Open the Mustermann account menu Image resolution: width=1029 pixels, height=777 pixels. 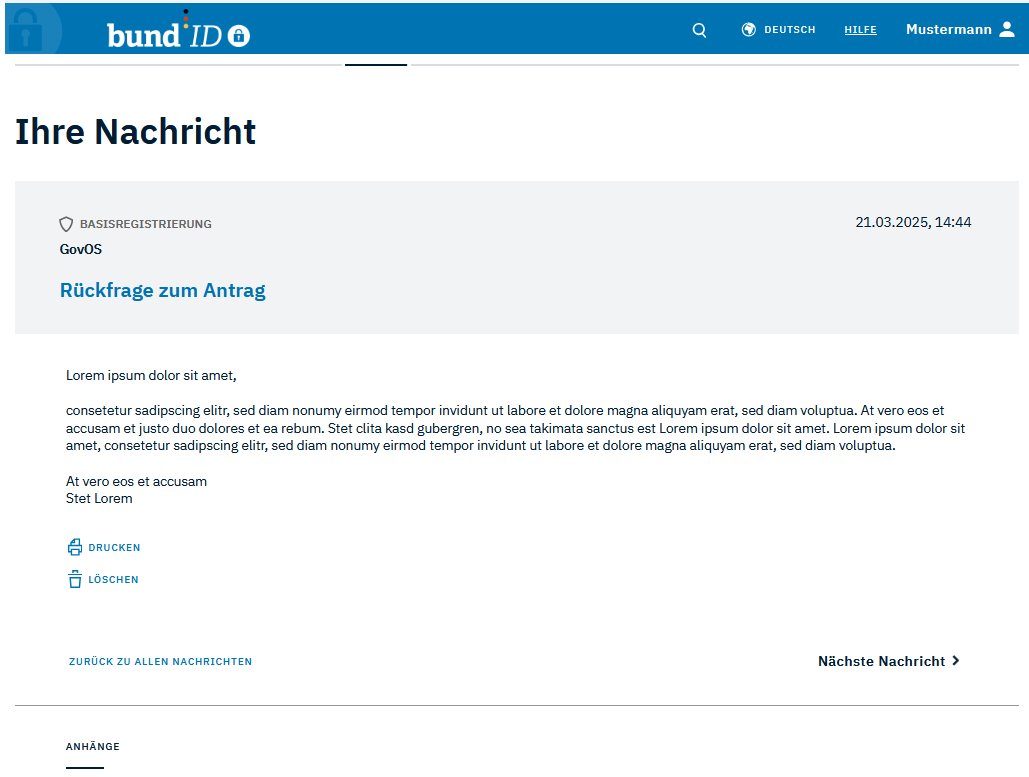(948, 30)
